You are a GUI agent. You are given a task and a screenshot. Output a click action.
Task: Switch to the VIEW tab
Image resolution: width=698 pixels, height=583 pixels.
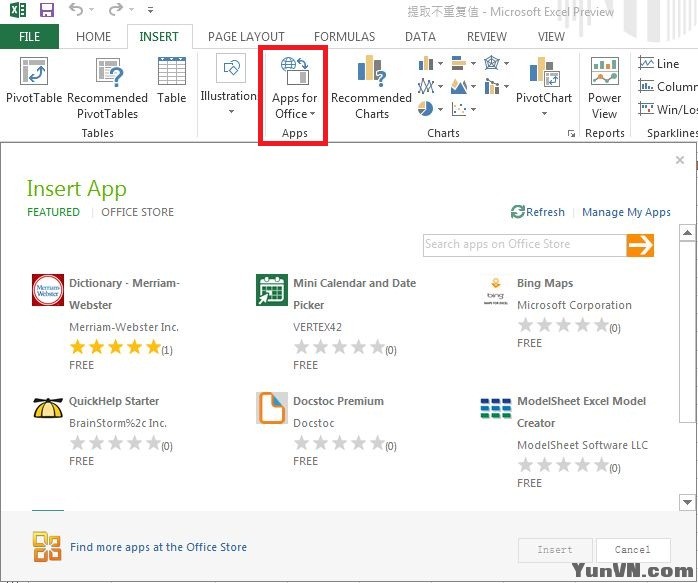[551, 36]
